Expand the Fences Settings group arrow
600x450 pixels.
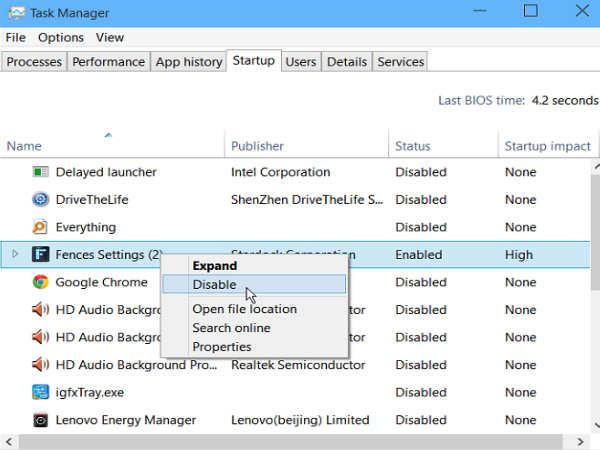(x=15, y=254)
